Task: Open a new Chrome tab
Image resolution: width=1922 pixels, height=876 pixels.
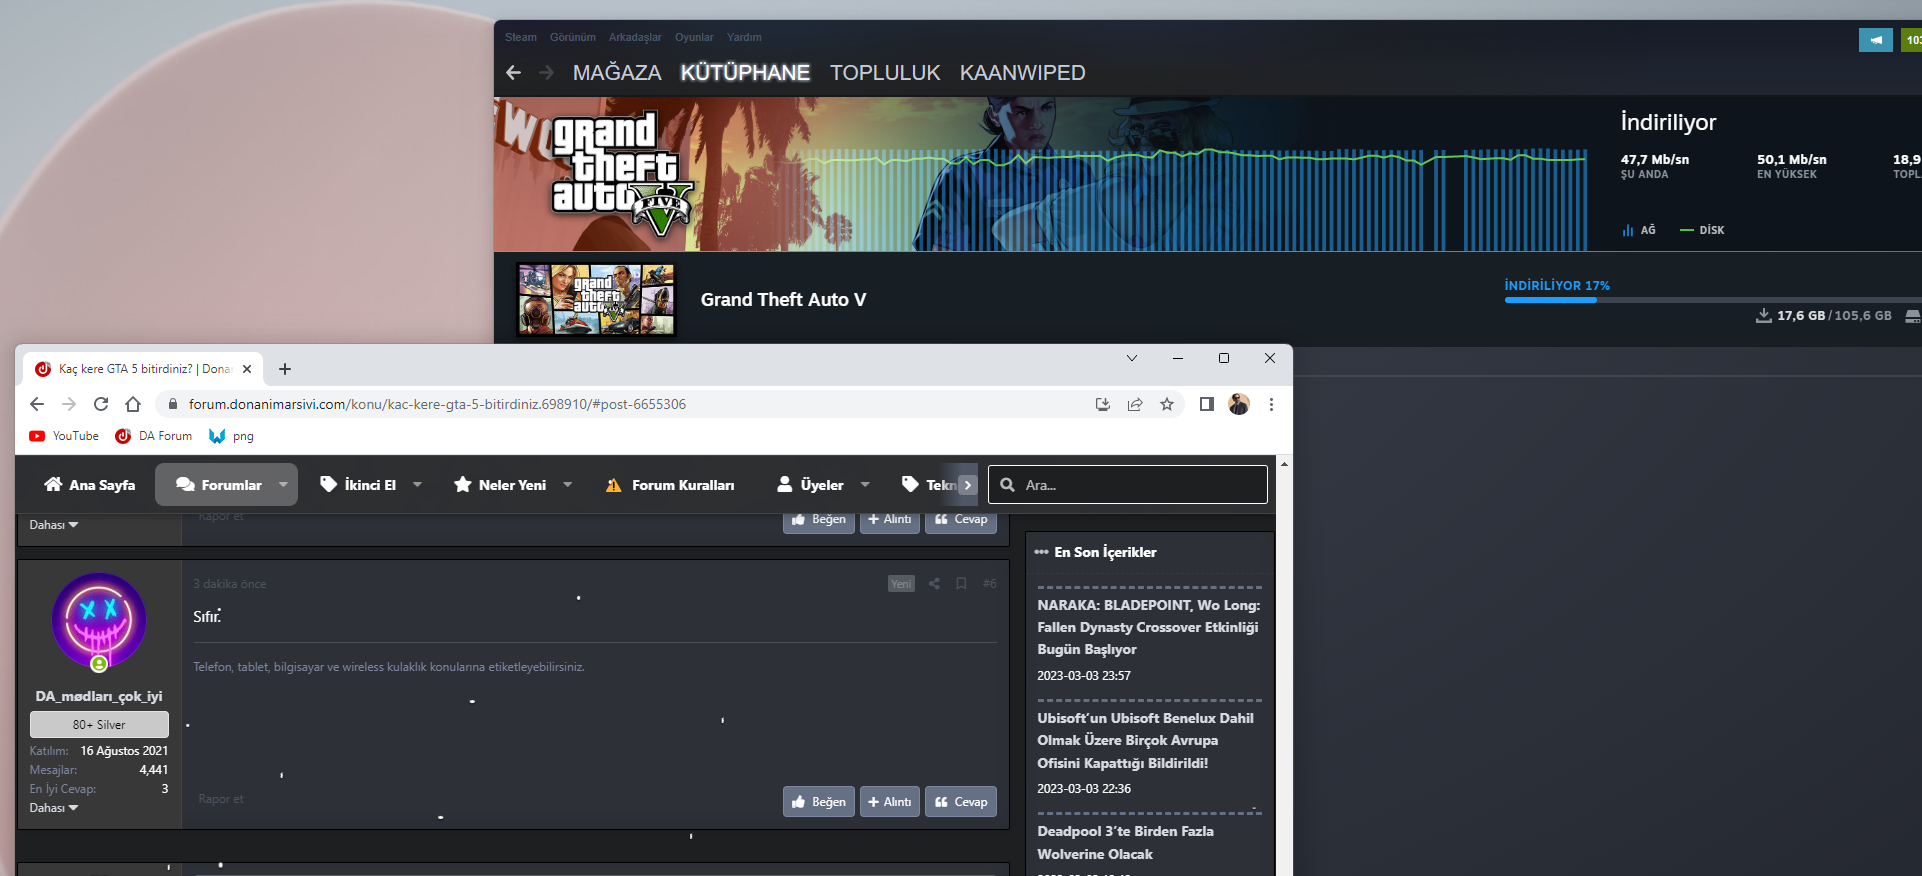Action: (285, 369)
